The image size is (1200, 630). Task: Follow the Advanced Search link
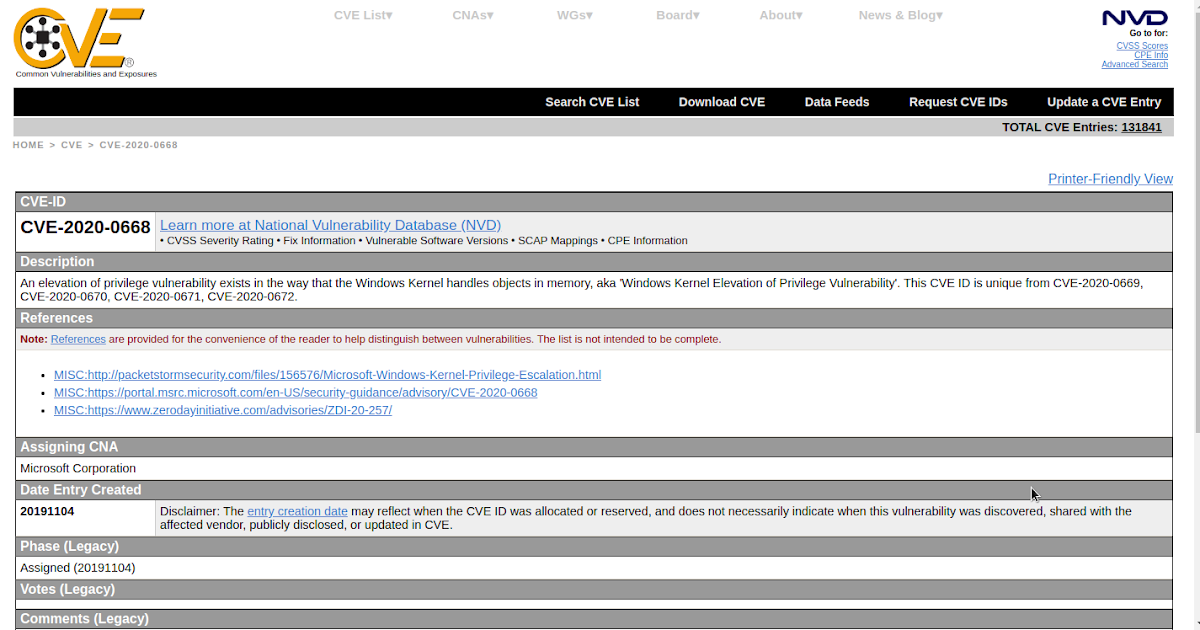pyautogui.click(x=1134, y=63)
